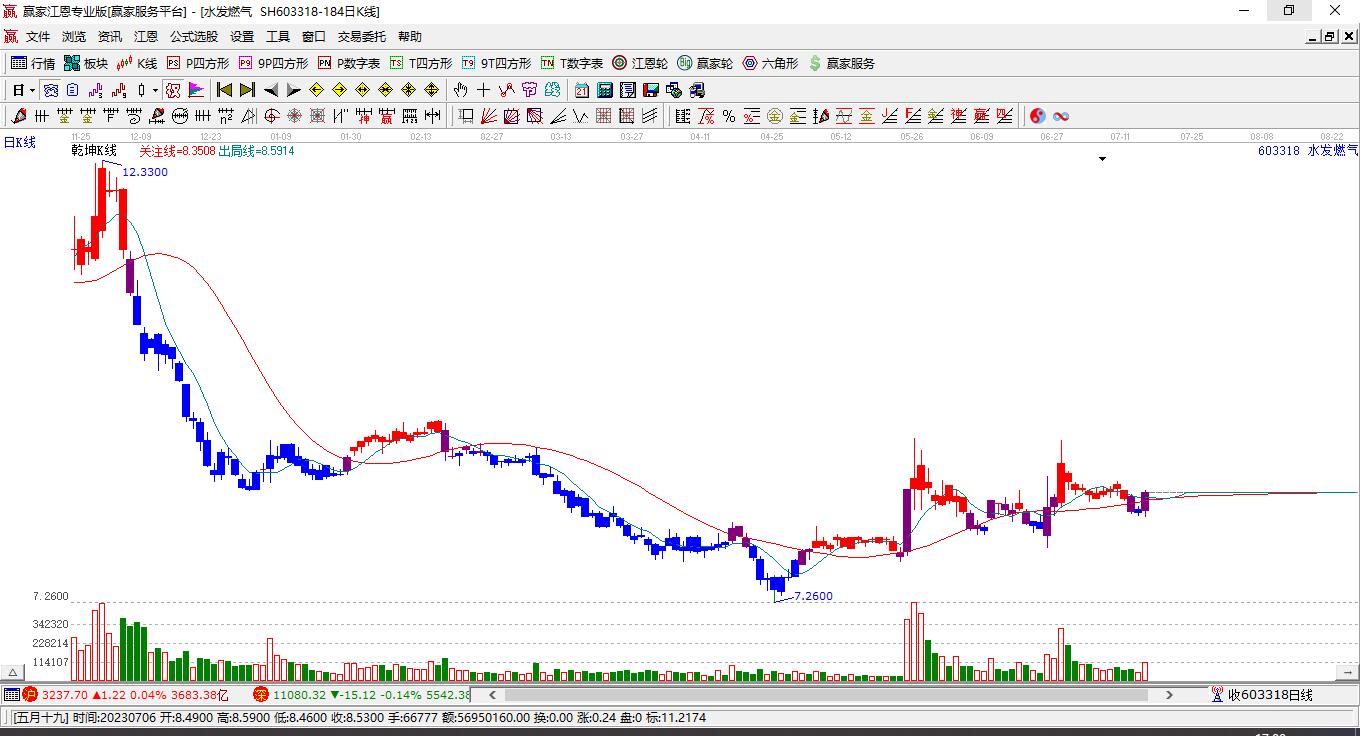
Task: Click the scrollbar right arrow
Action: point(1169,694)
